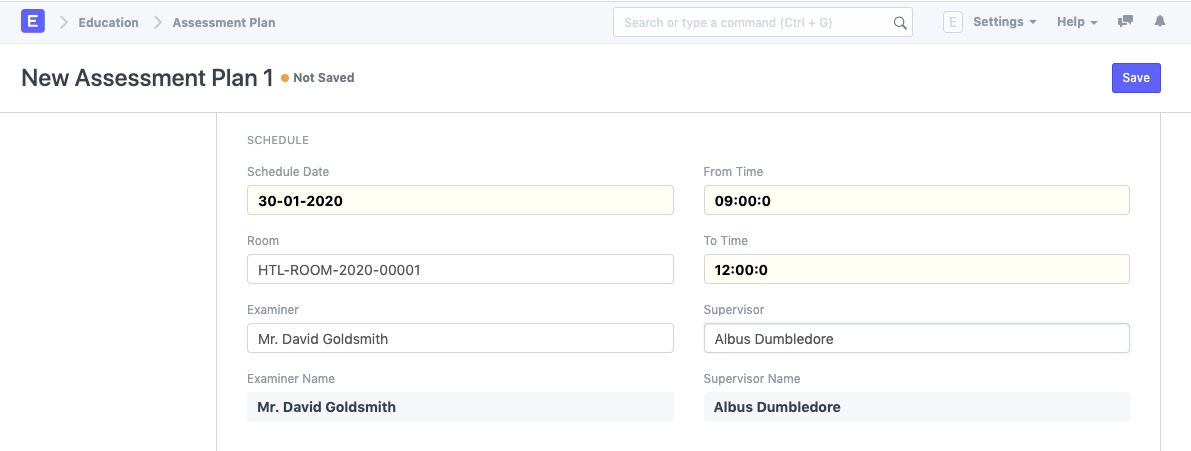The height and width of the screenshot is (451, 1191).
Task: Click the From Time field
Action: coord(916,200)
